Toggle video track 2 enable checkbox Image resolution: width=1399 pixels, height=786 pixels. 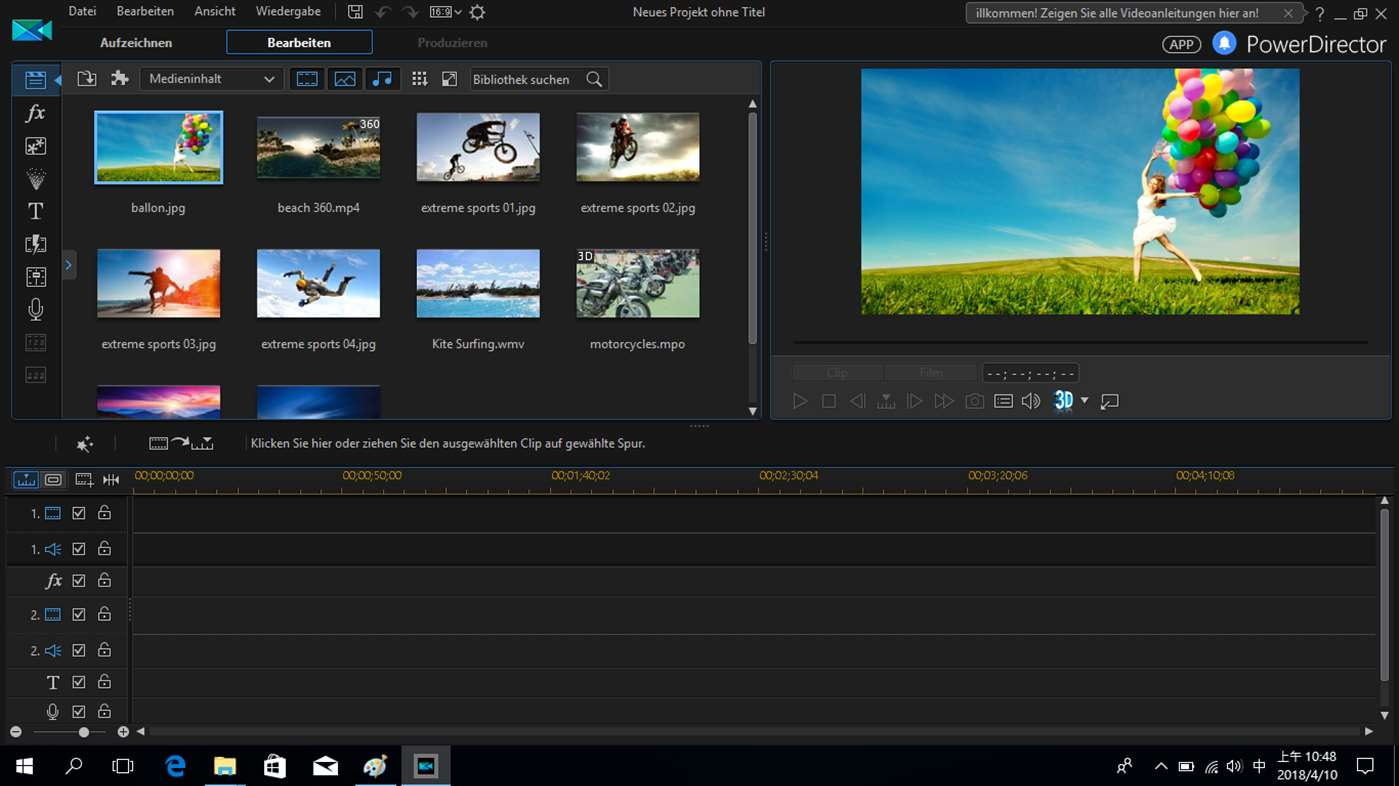point(79,615)
